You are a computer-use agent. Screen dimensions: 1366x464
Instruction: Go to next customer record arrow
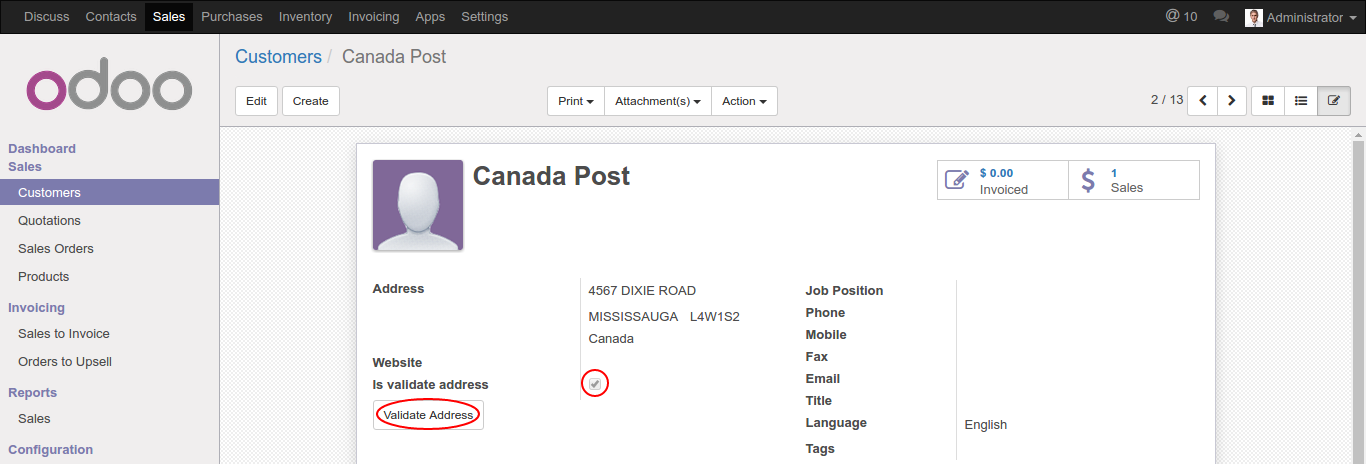coord(1231,100)
